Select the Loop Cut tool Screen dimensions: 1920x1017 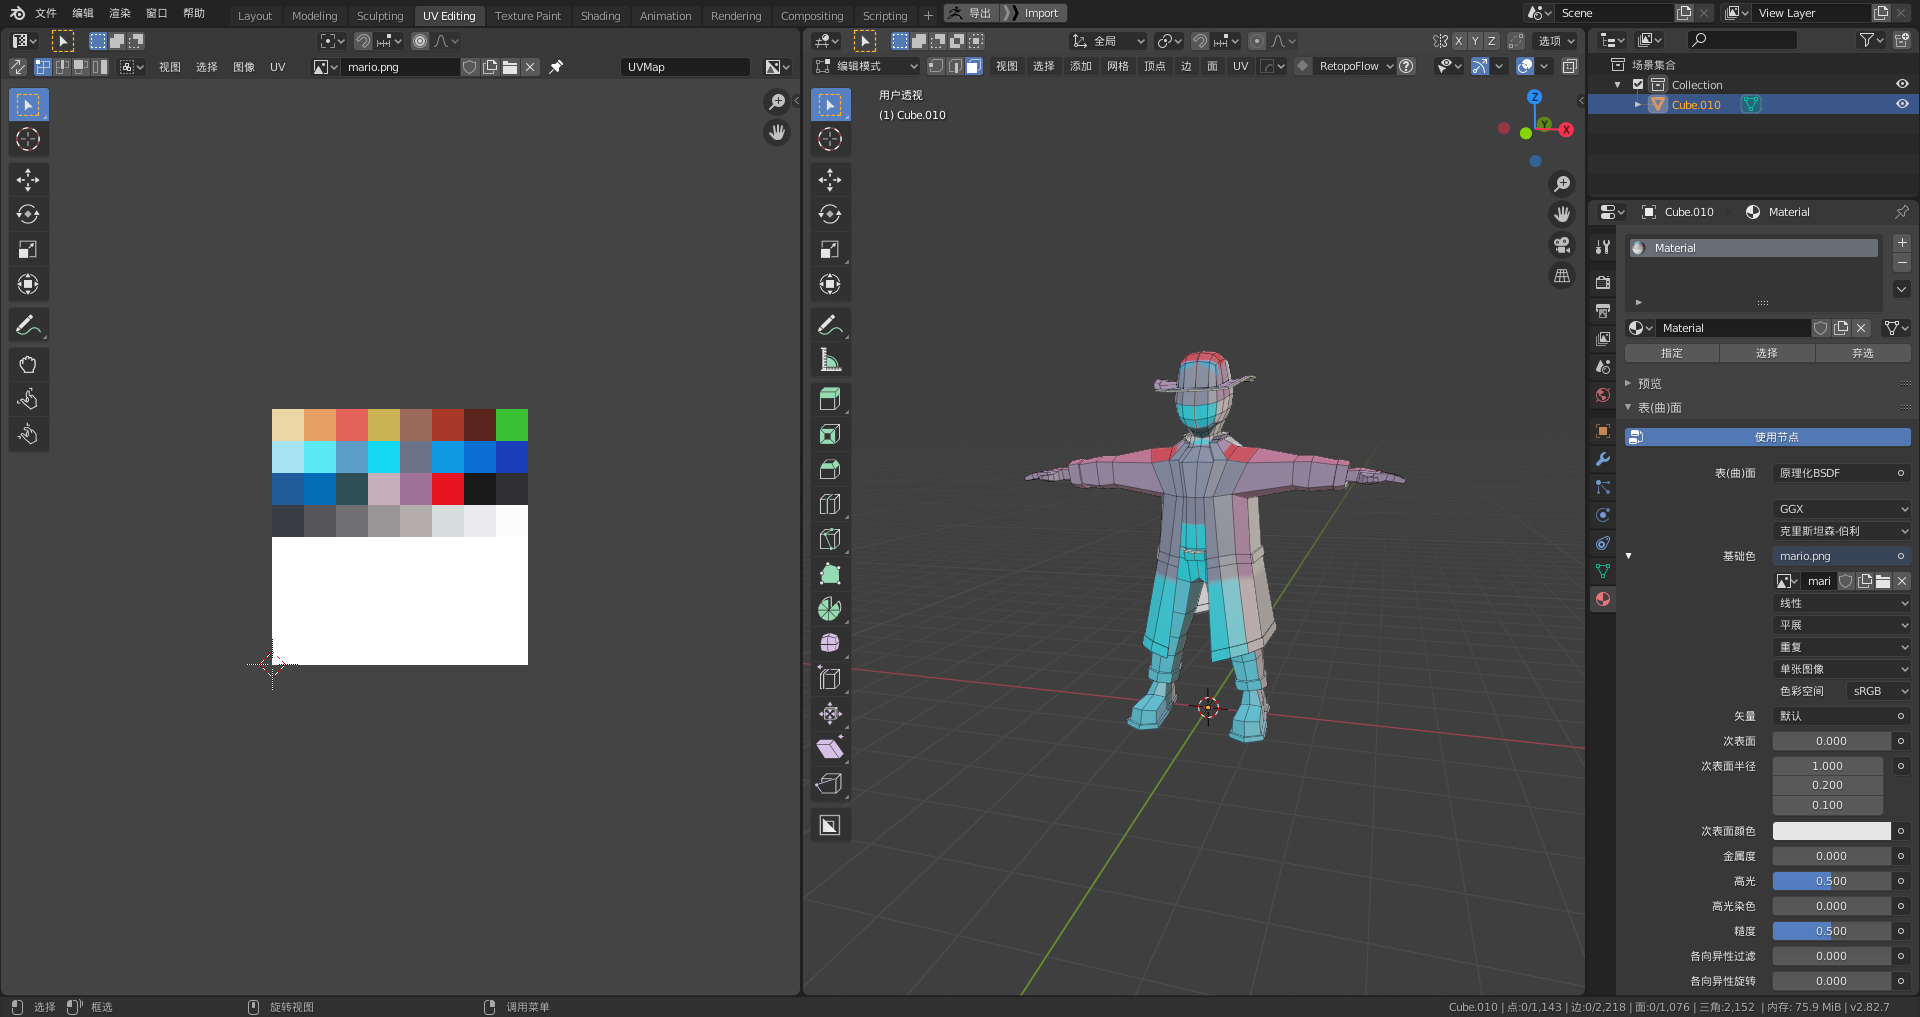(830, 504)
